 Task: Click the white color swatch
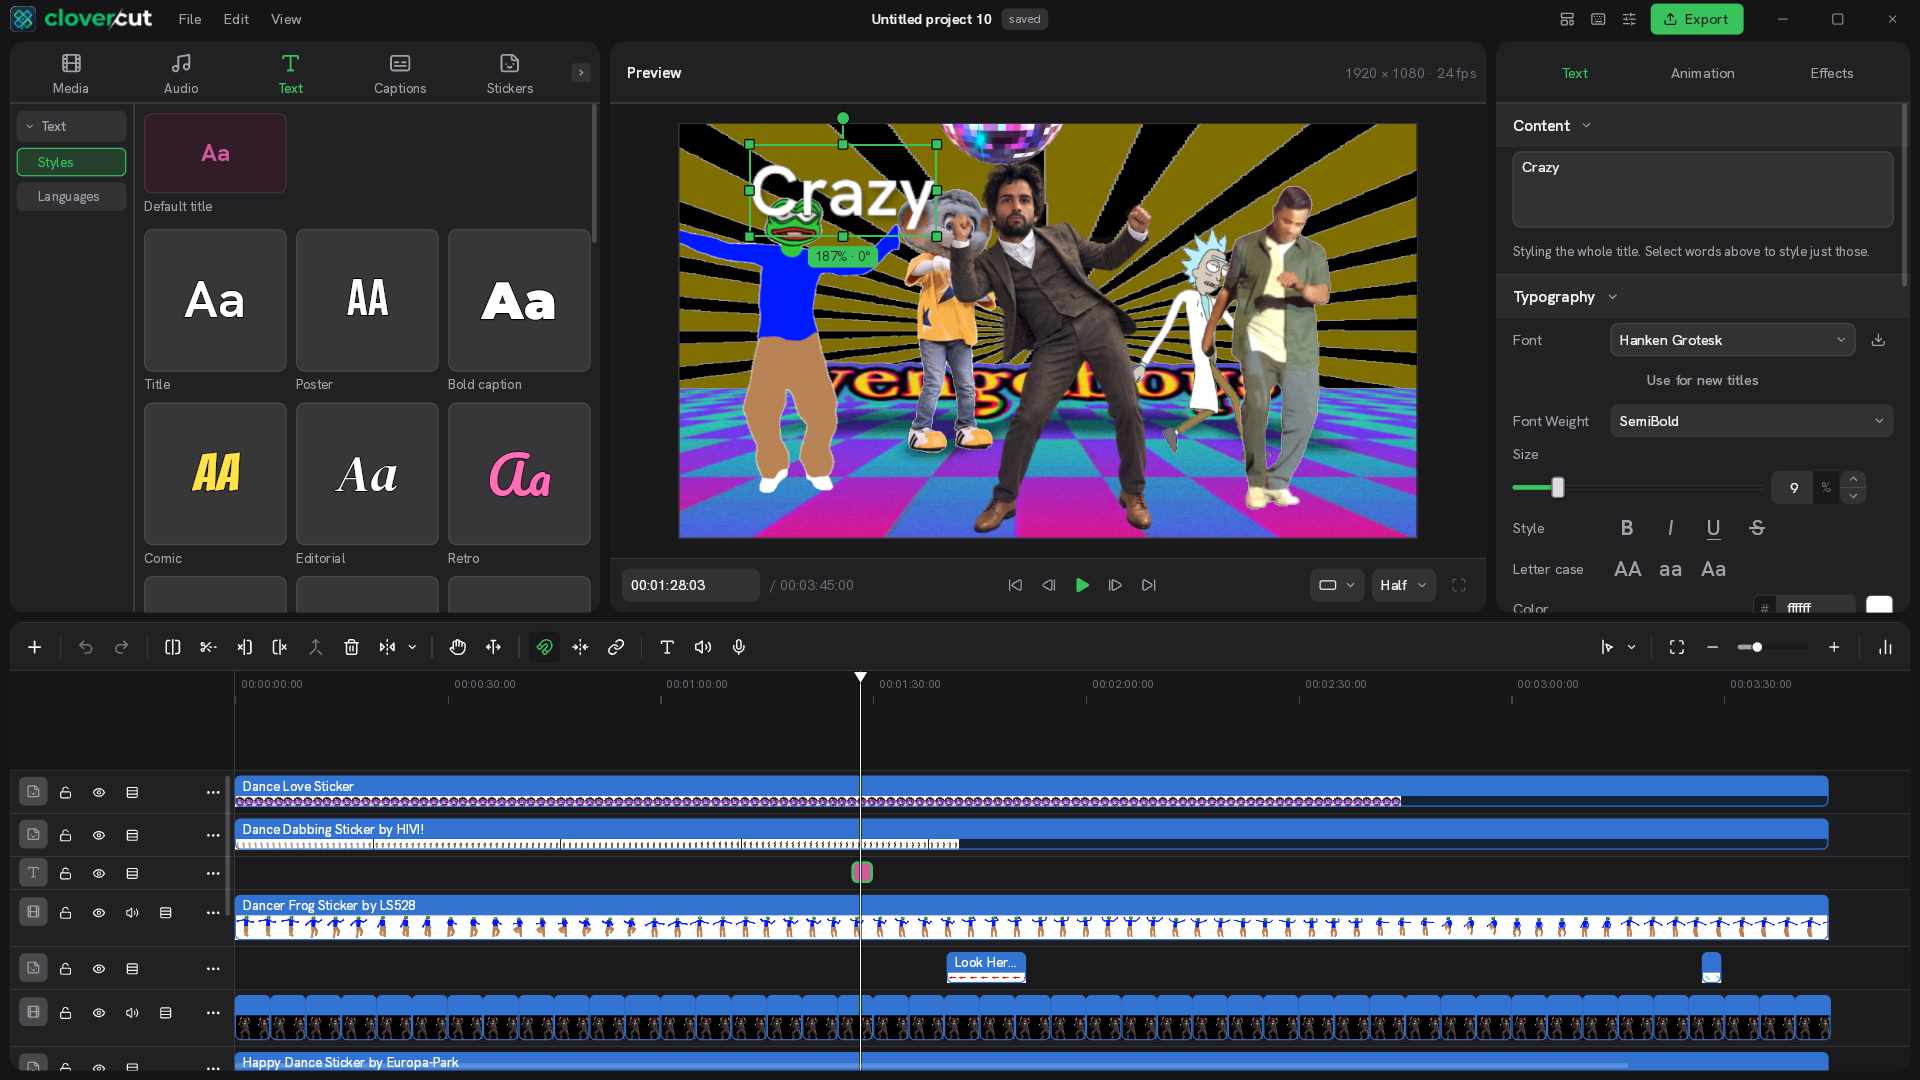[x=1879, y=606]
